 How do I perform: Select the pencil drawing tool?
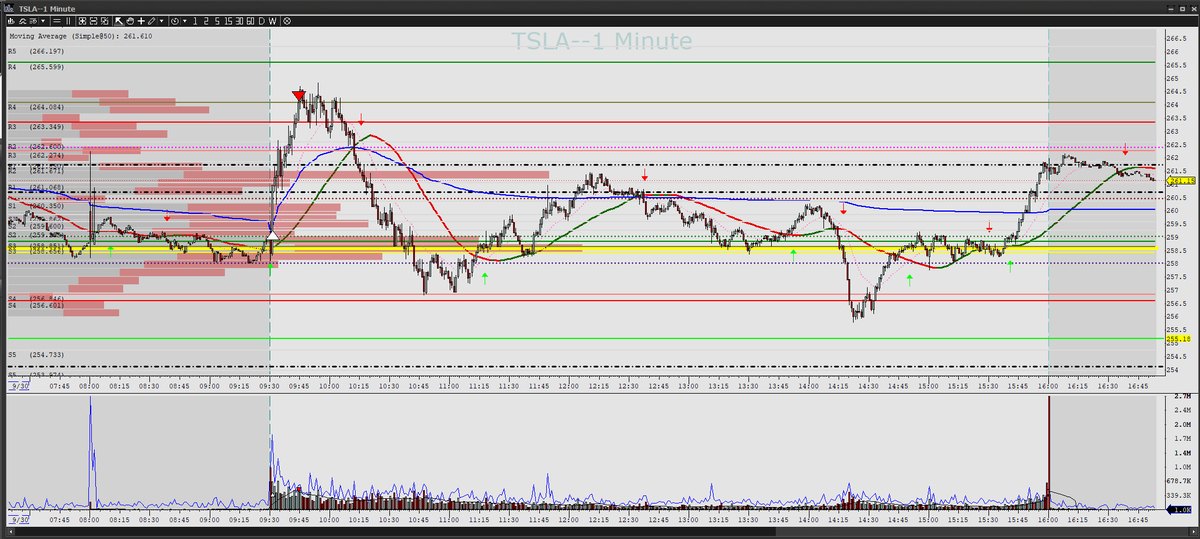pos(151,21)
